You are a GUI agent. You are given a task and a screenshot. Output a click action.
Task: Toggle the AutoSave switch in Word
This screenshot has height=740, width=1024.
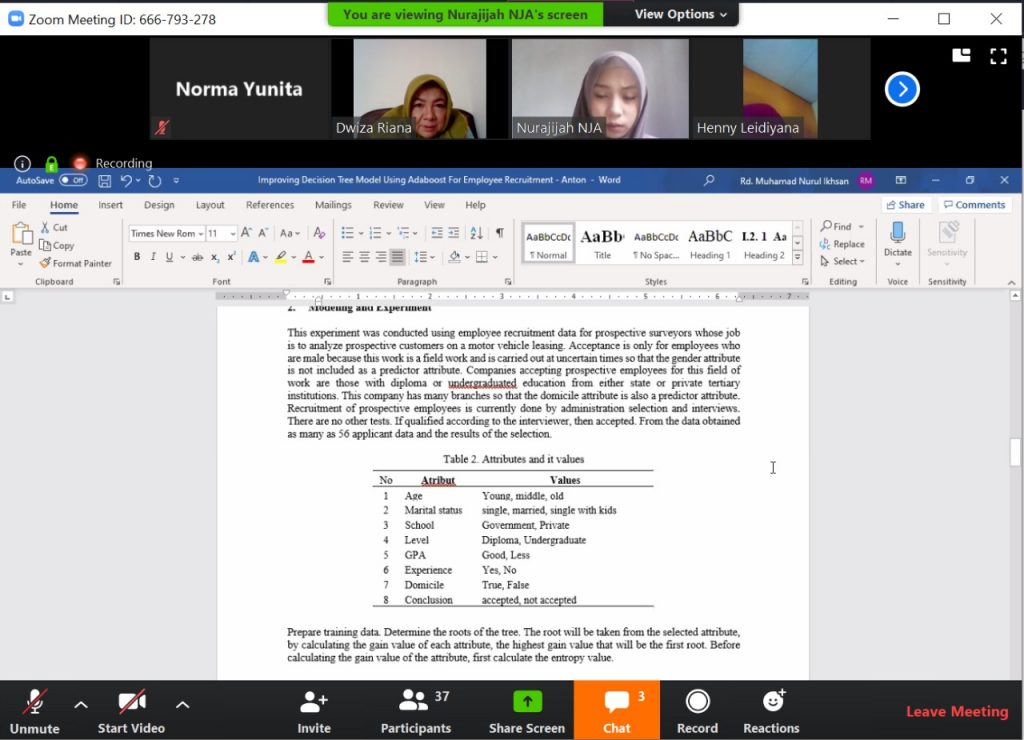coord(73,180)
